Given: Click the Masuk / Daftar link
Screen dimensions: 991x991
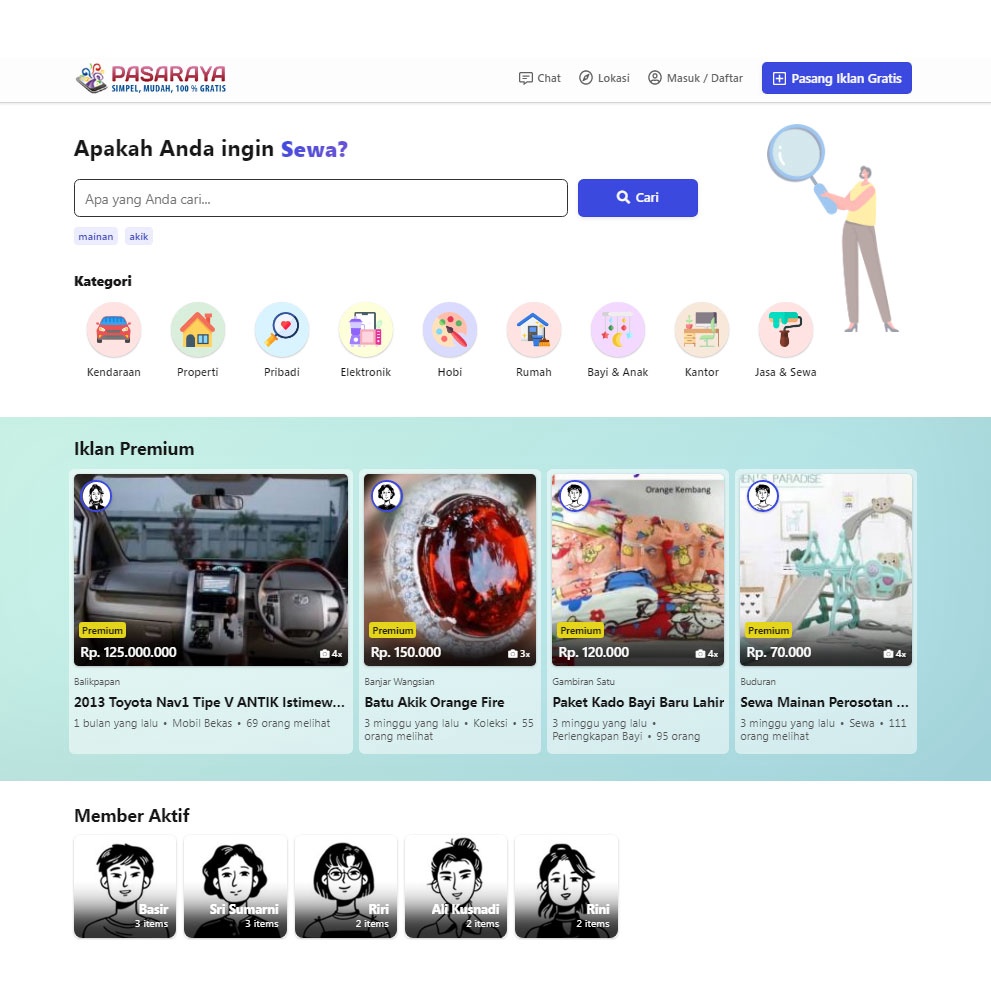Looking at the screenshot, I should (695, 78).
